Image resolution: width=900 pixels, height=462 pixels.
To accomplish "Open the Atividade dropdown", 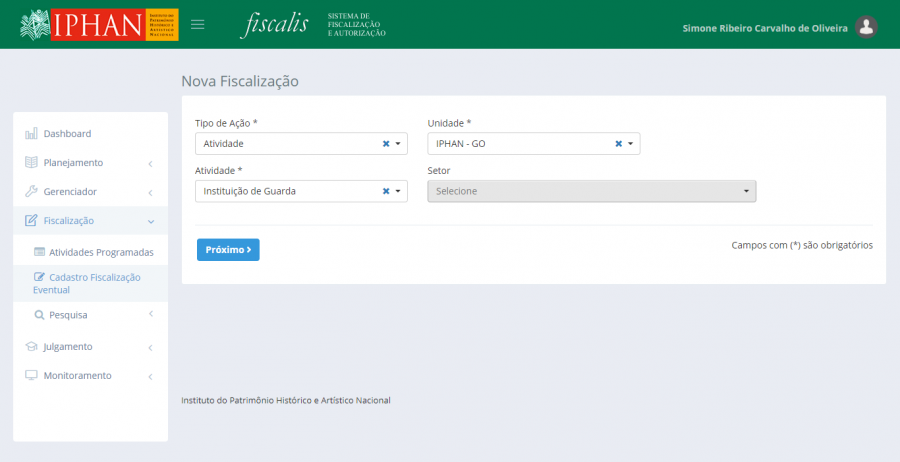I will (398, 191).
